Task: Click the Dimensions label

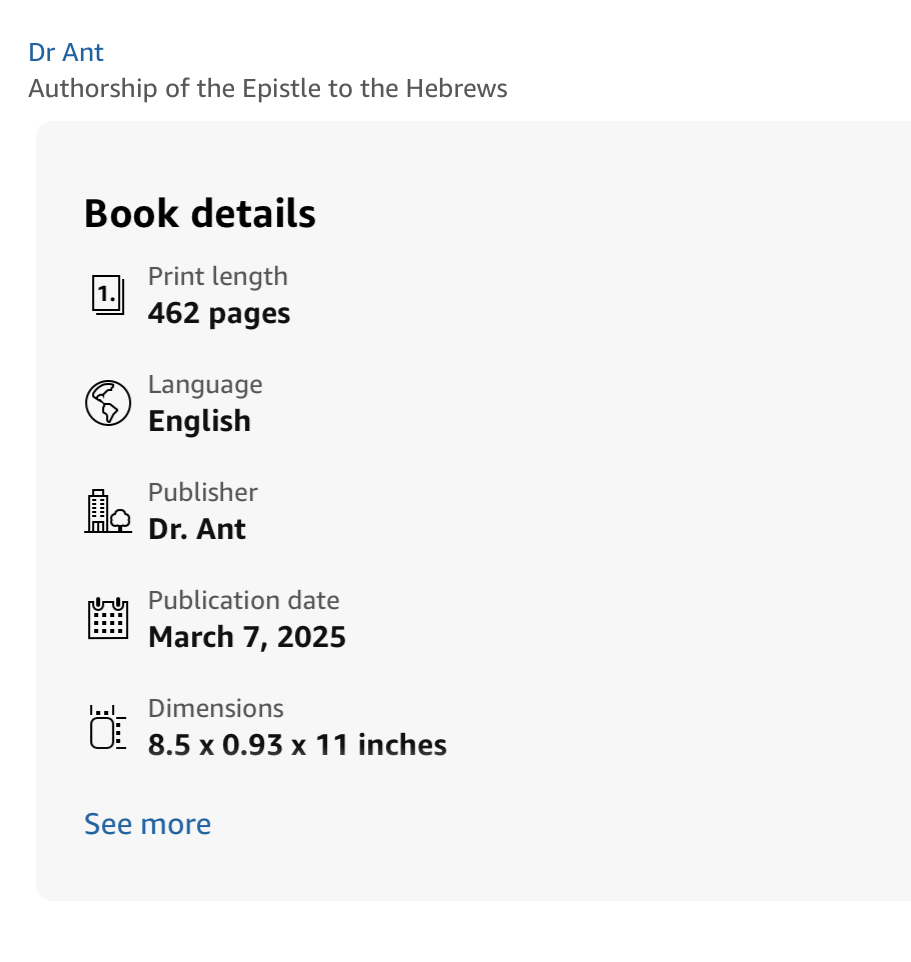Action: coord(216,709)
